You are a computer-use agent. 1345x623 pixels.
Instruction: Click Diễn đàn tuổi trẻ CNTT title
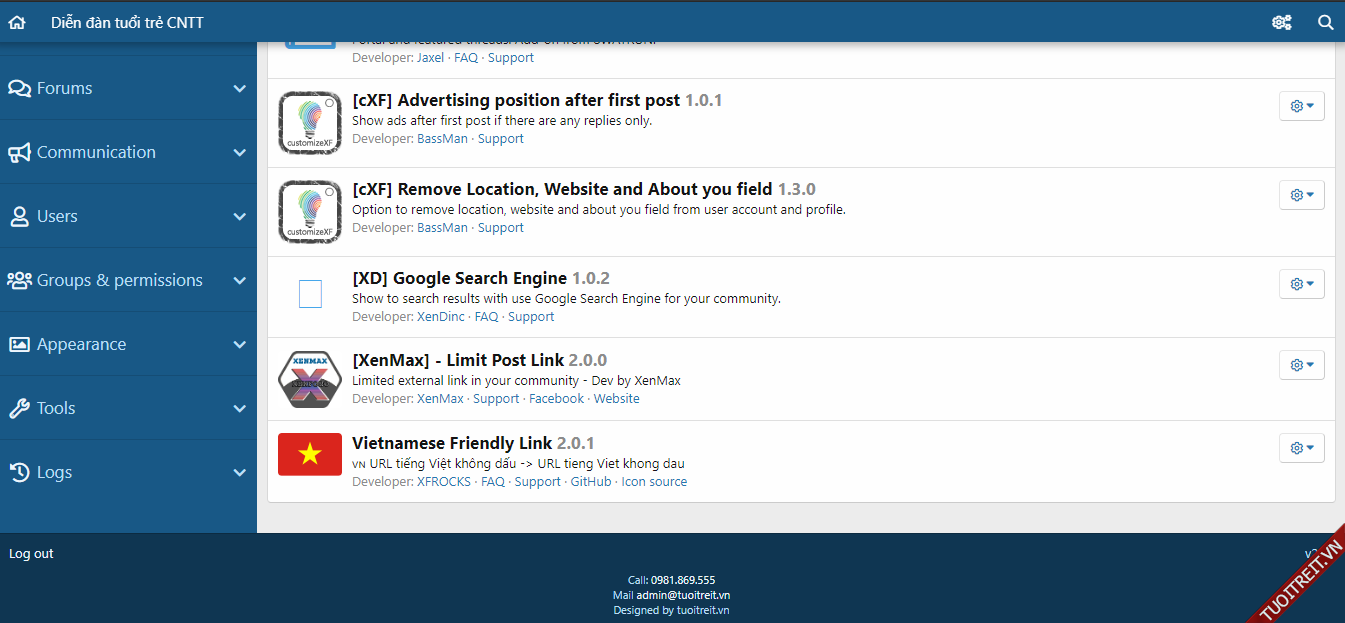coord(127,22)
